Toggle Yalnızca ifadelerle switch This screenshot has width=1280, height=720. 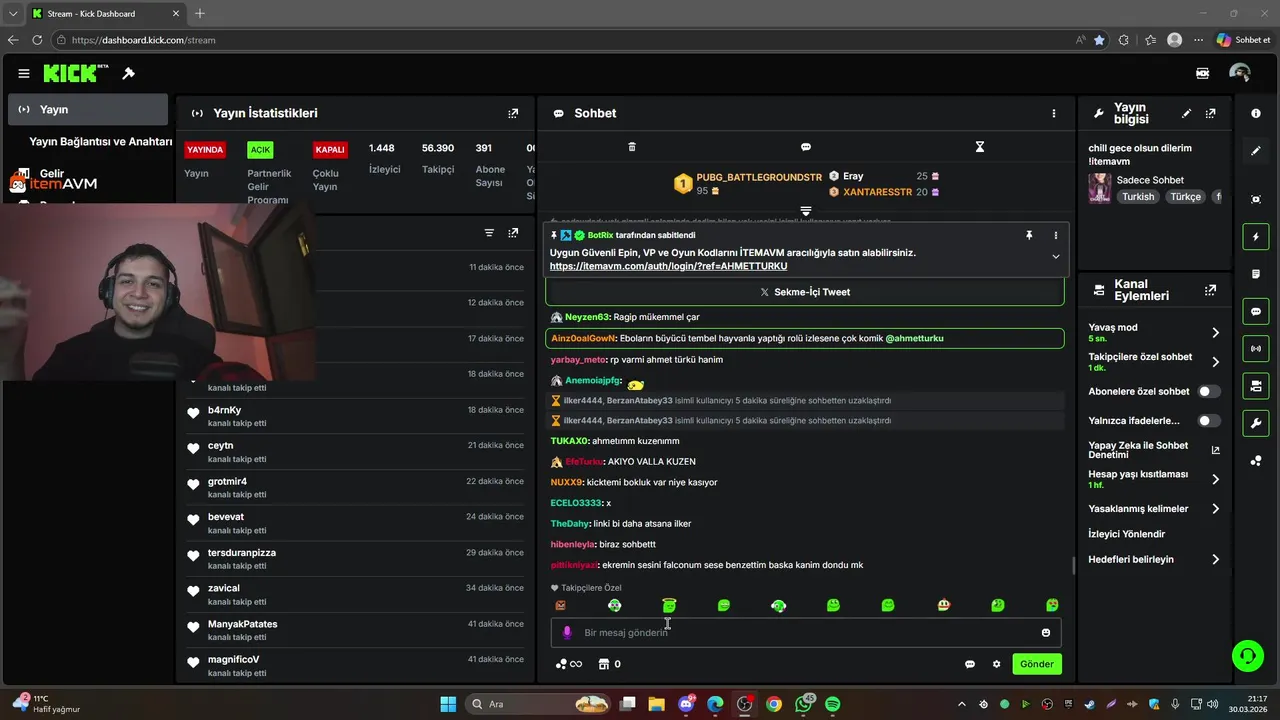coord(1210,421)
